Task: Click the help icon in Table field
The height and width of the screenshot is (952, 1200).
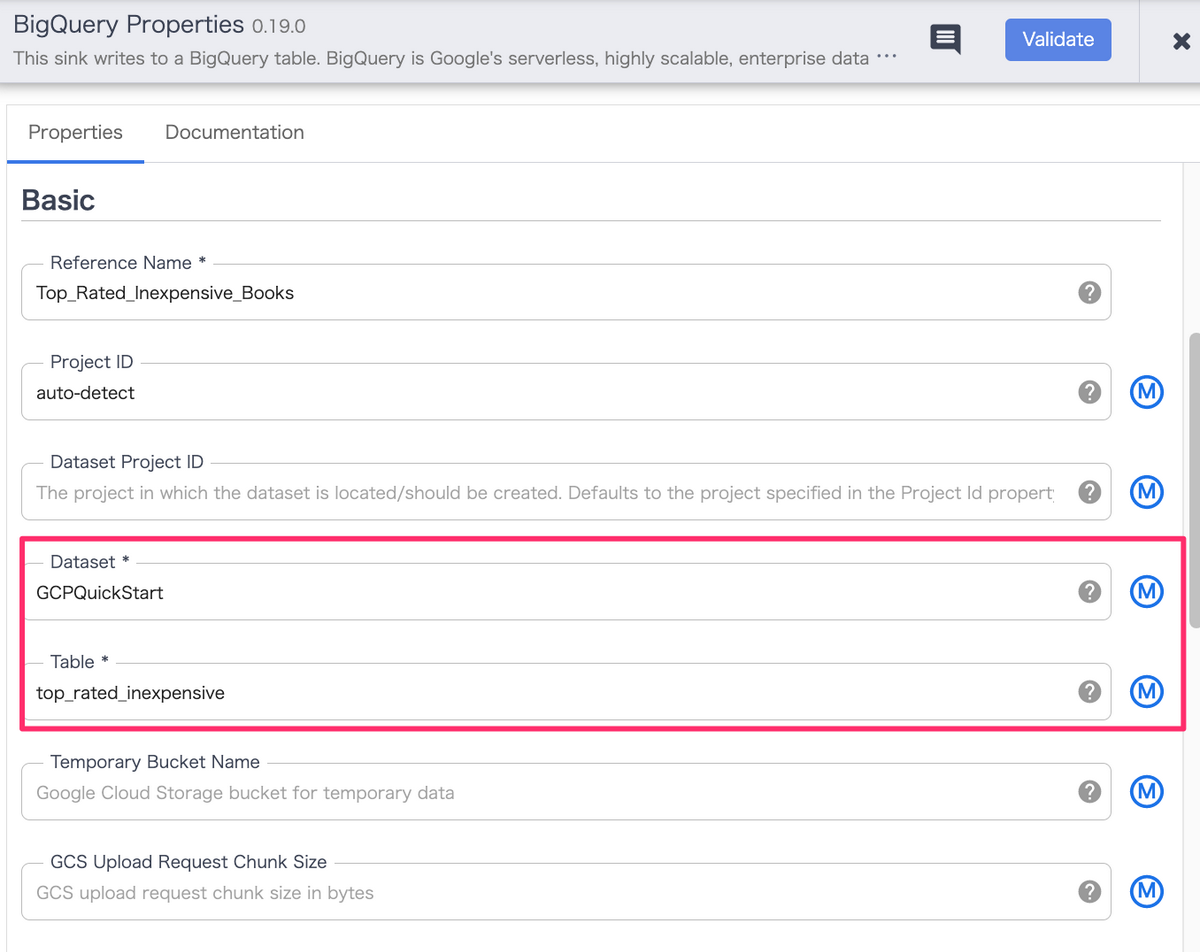Action: pyautogui.click(x=1090, y=692)
